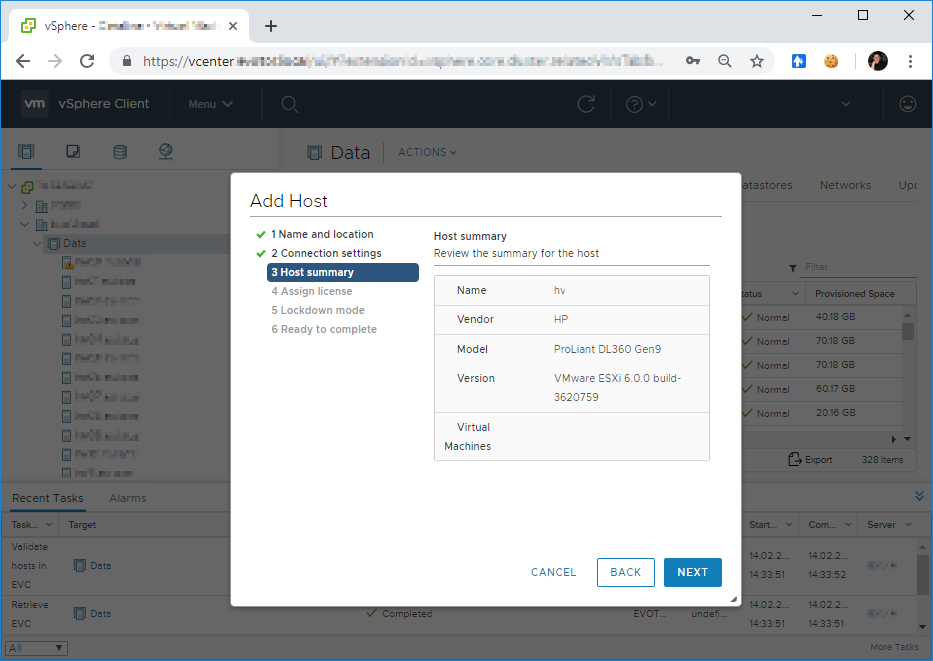The image size is (933, 661).
Task: Switch to the Datastores tab
Action: [x=768, y=185]
